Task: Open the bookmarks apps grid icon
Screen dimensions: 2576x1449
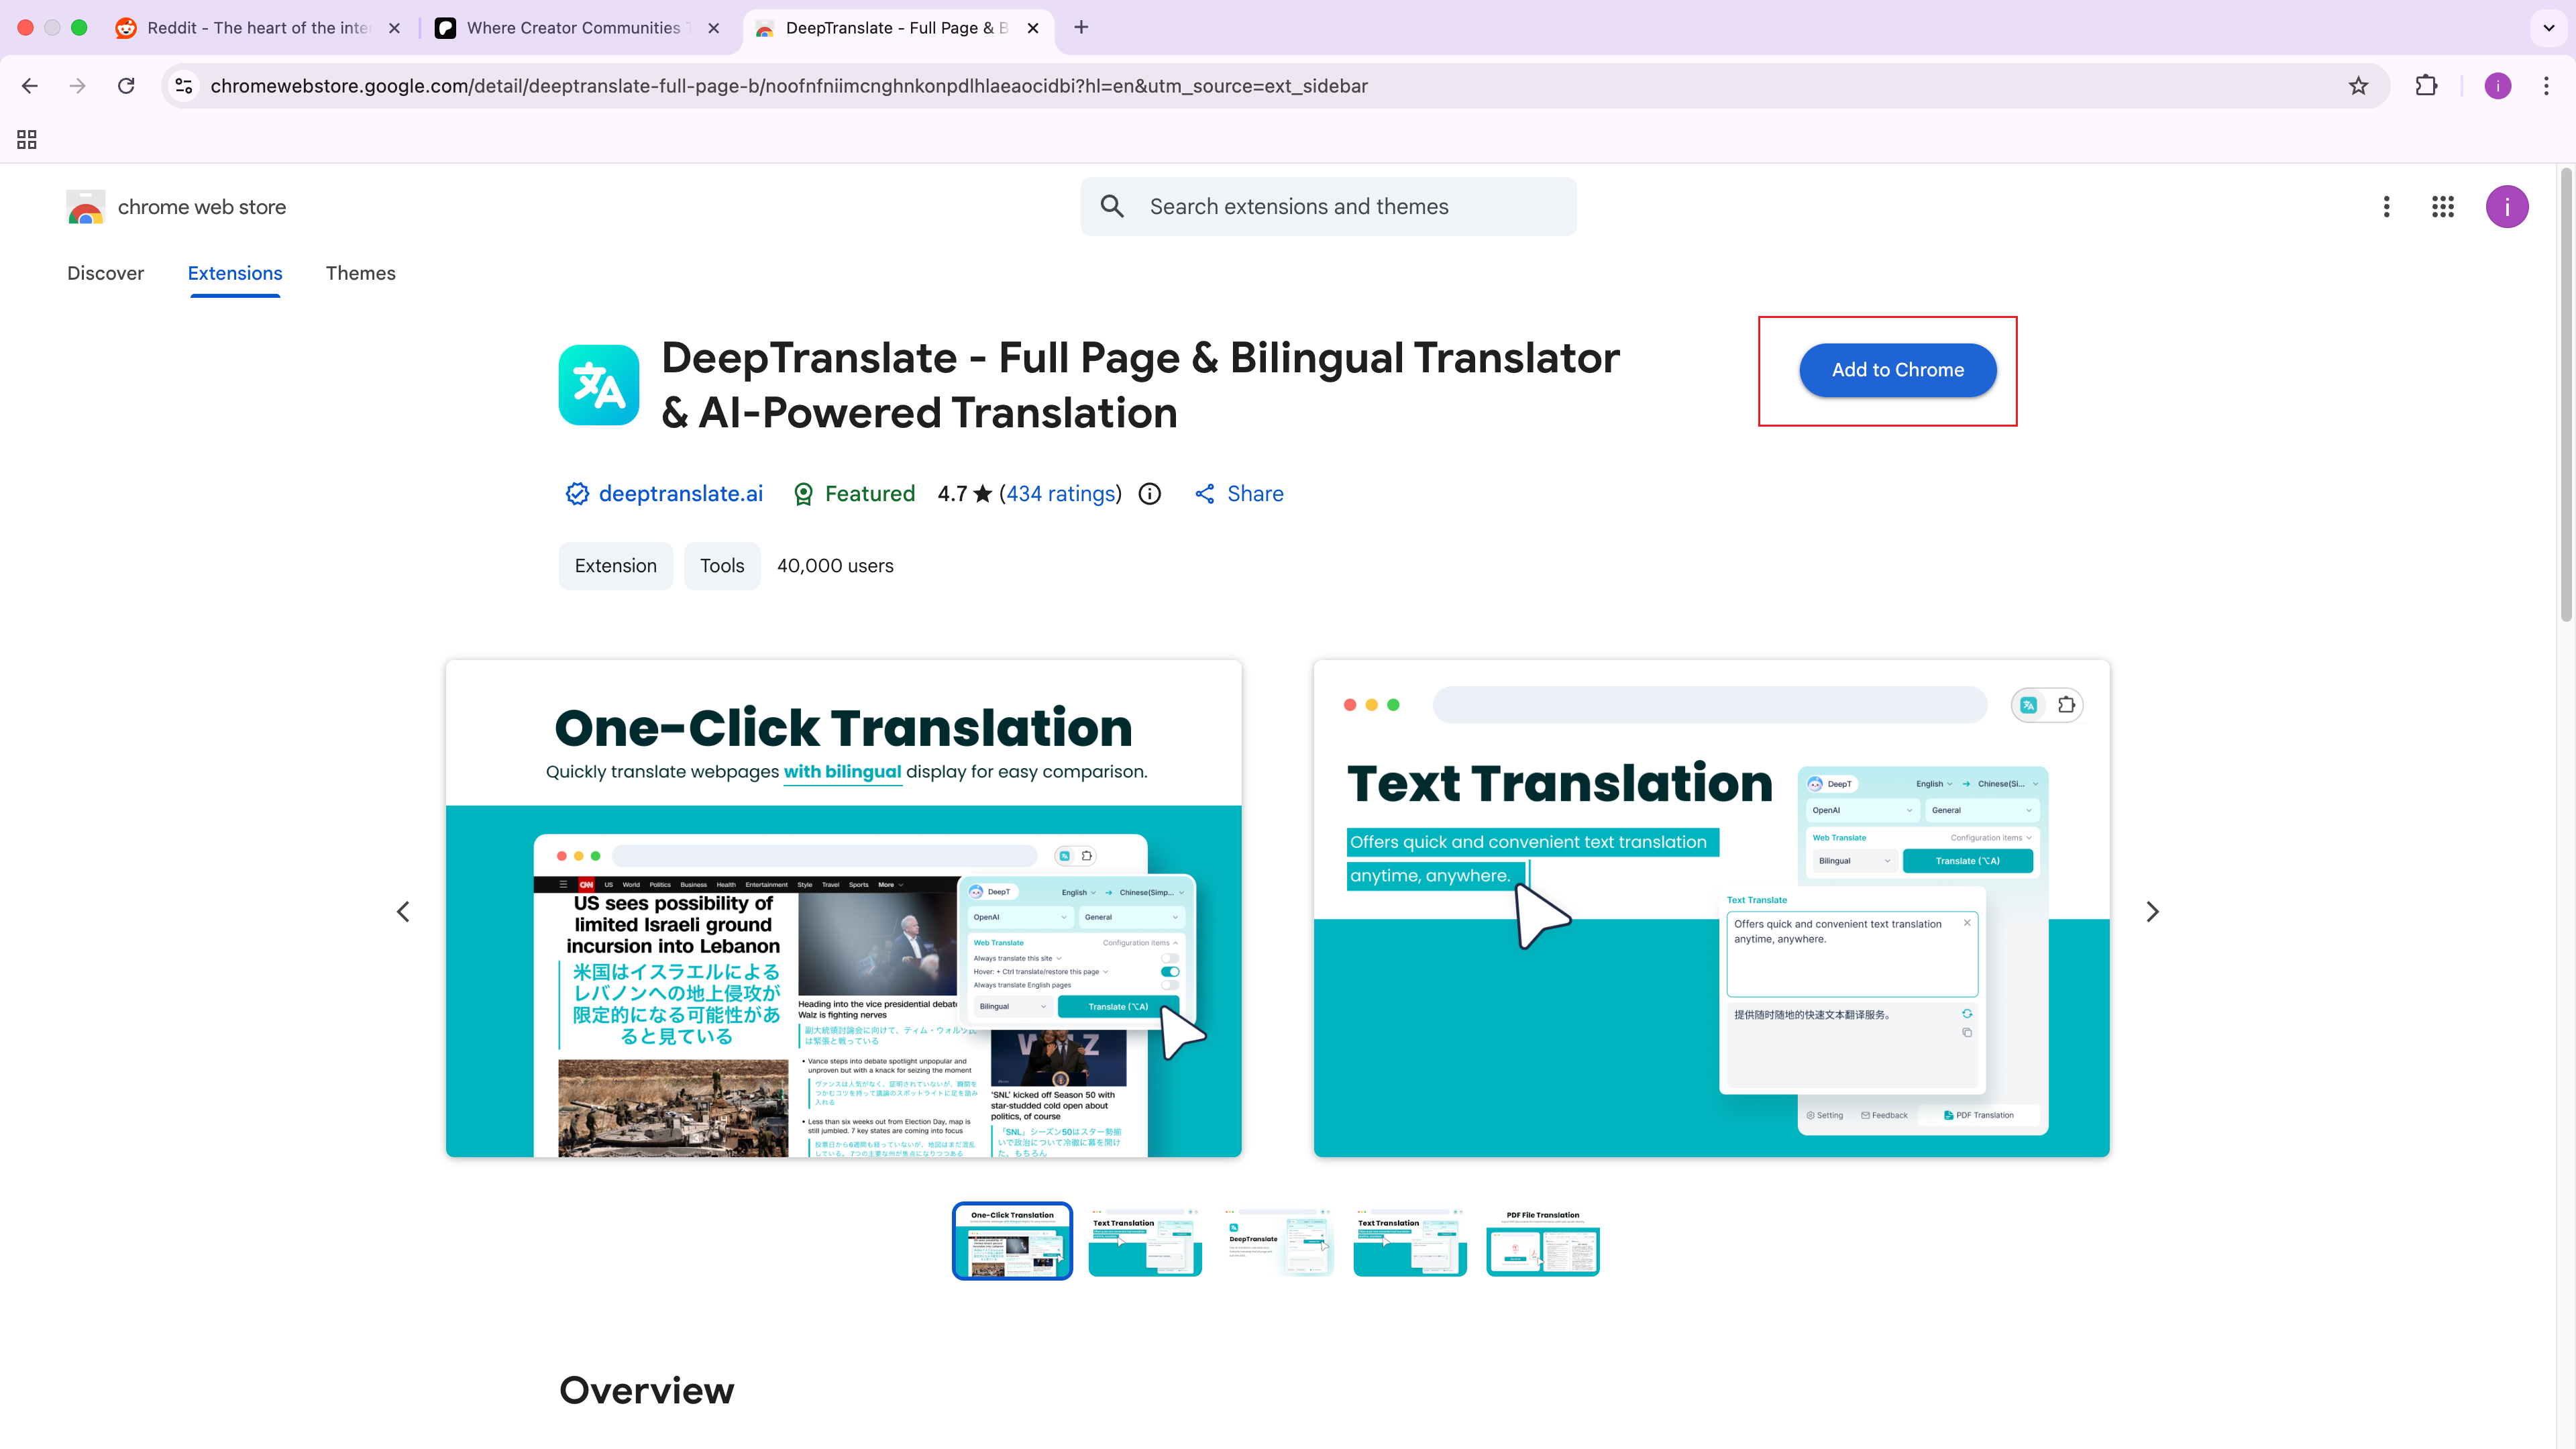Action: click(27, 140)
